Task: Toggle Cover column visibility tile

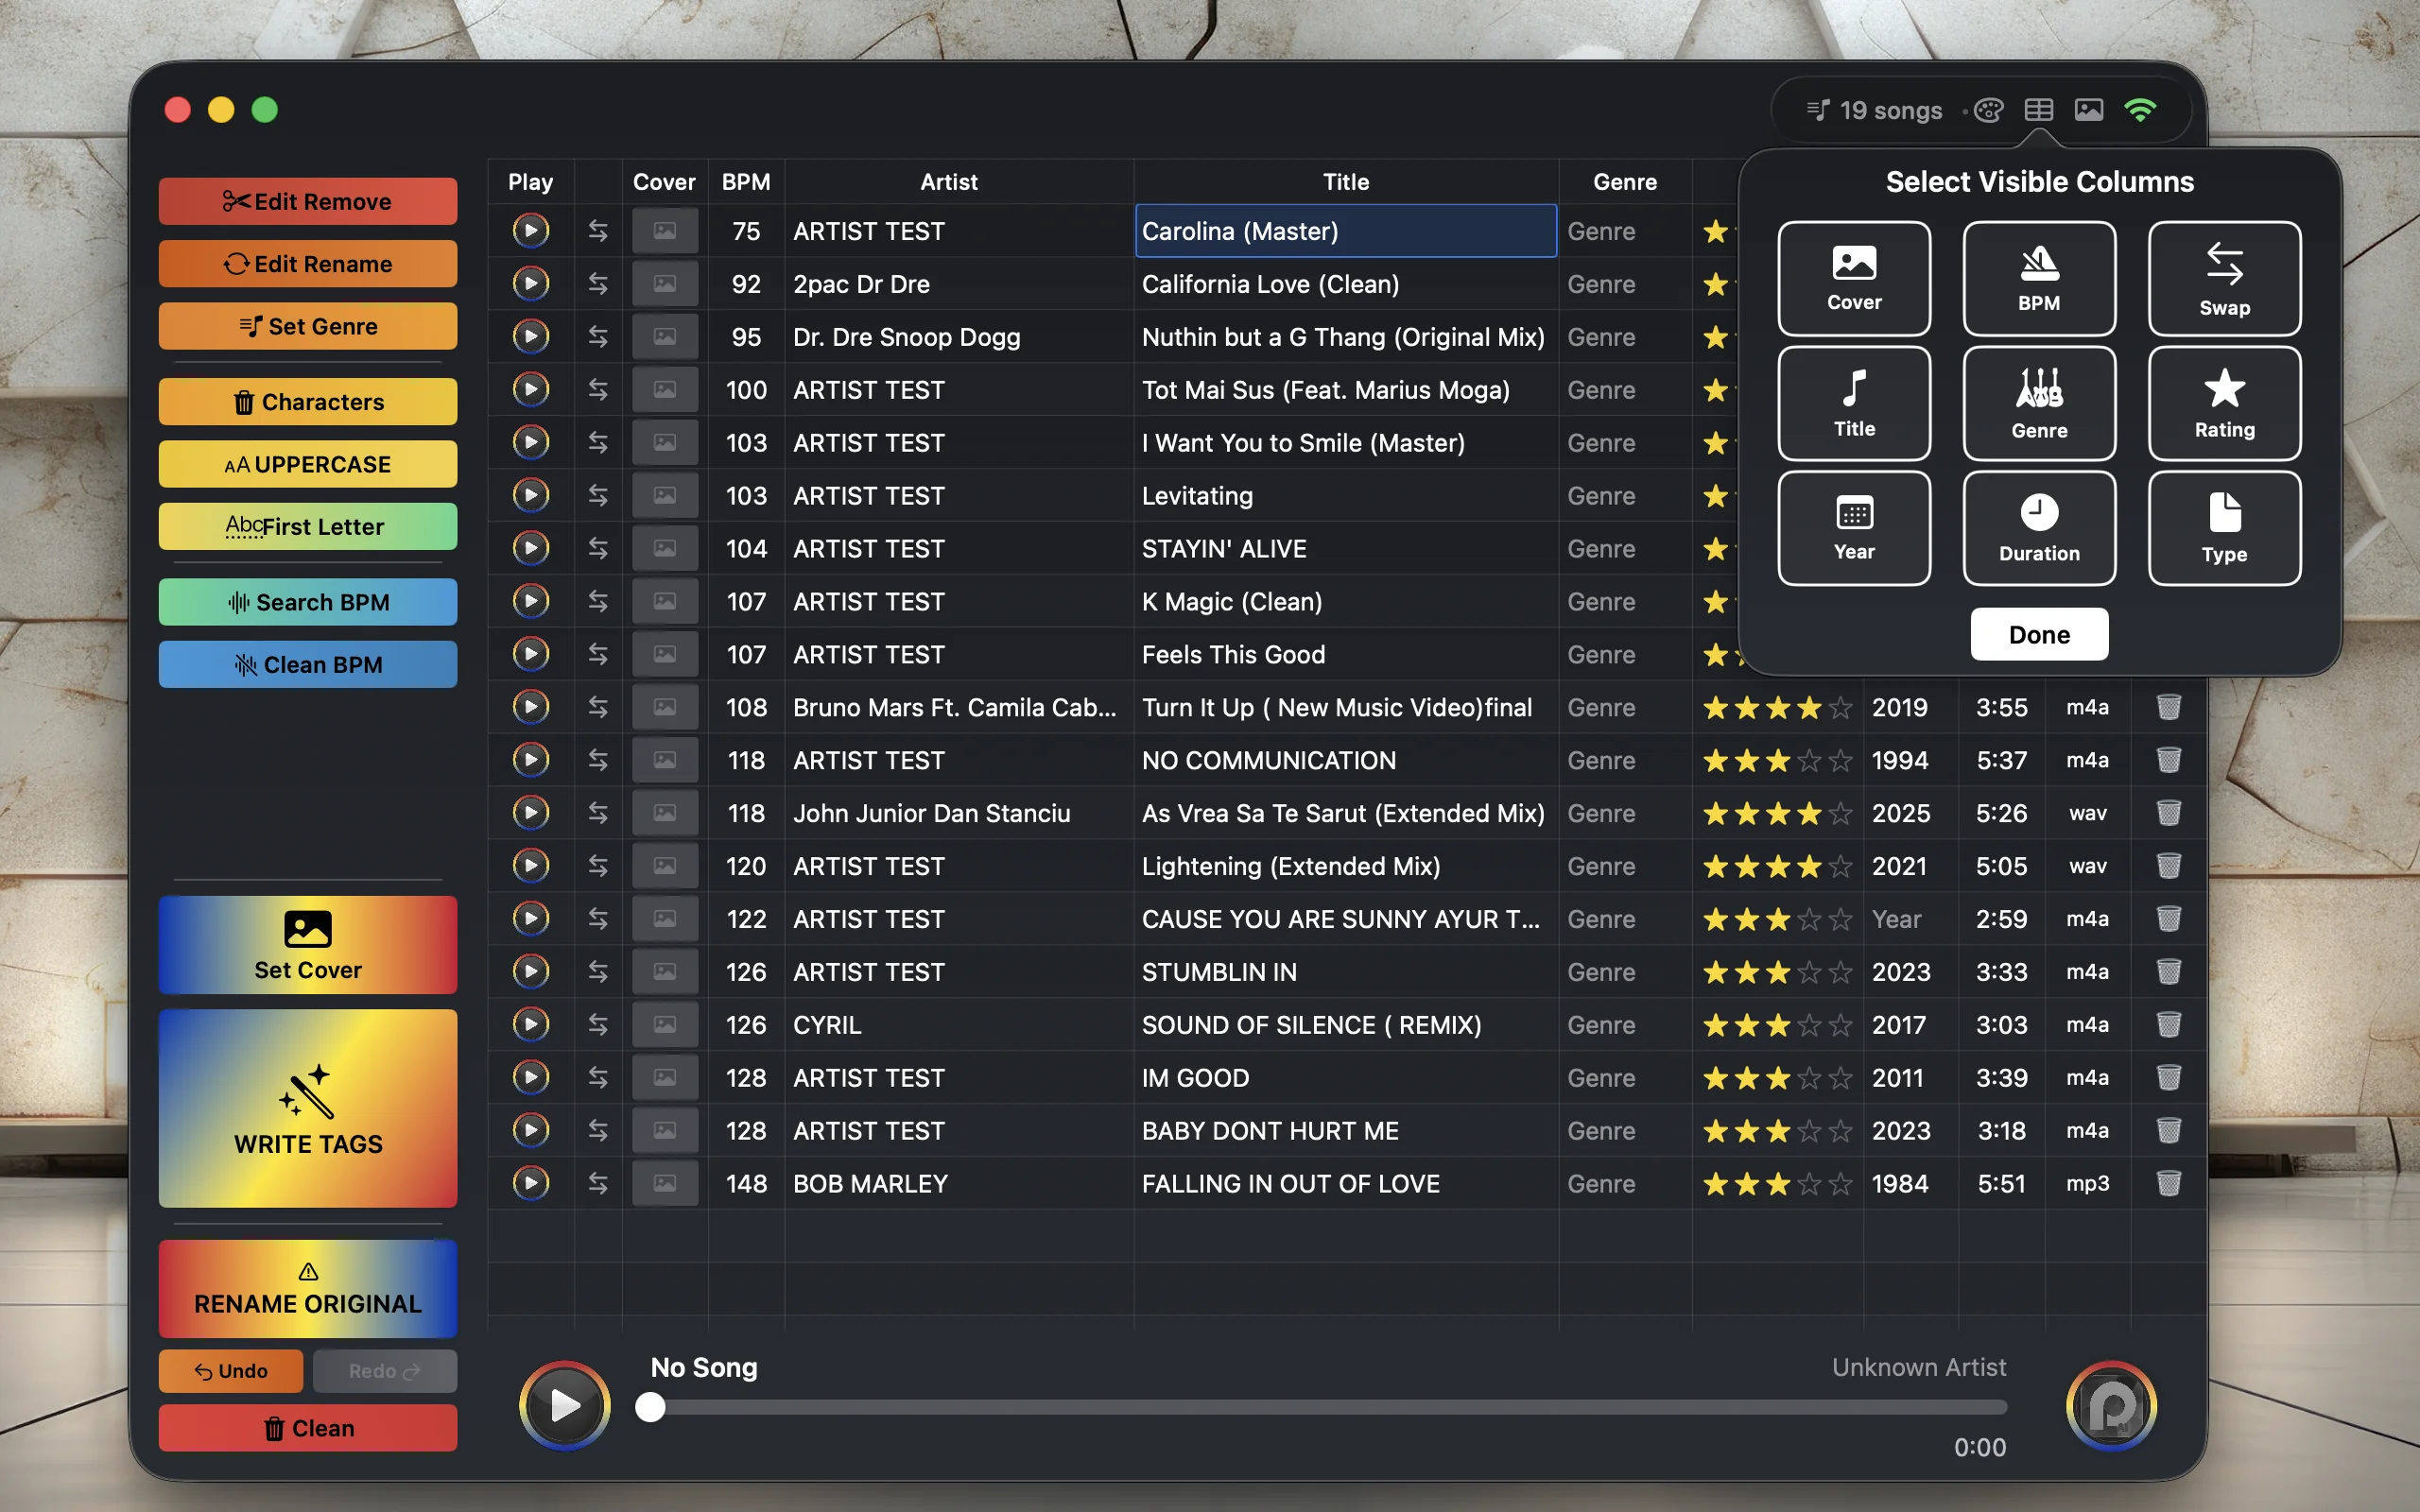Action: (x=1854, y=278)
